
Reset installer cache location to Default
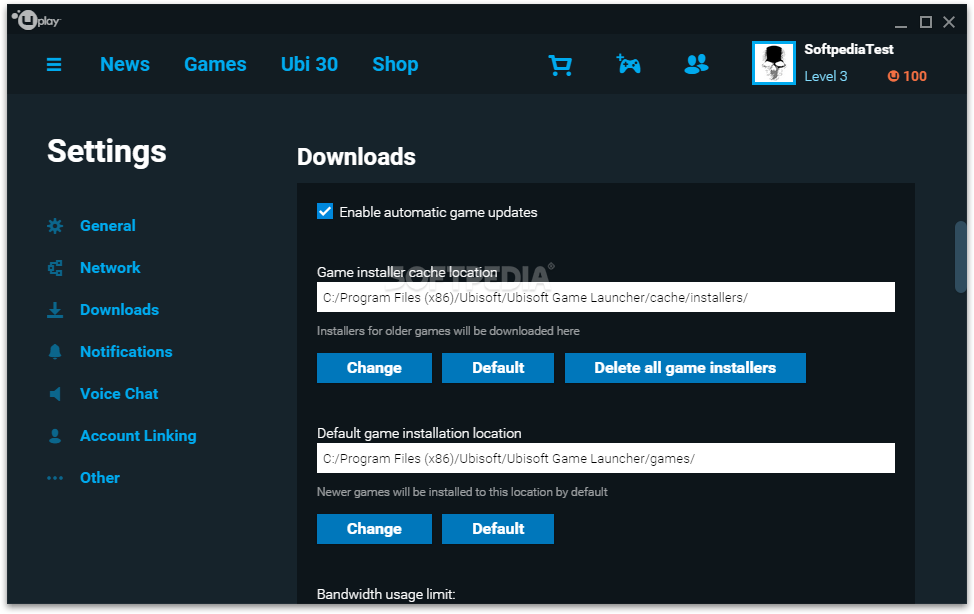click(498, 368)
